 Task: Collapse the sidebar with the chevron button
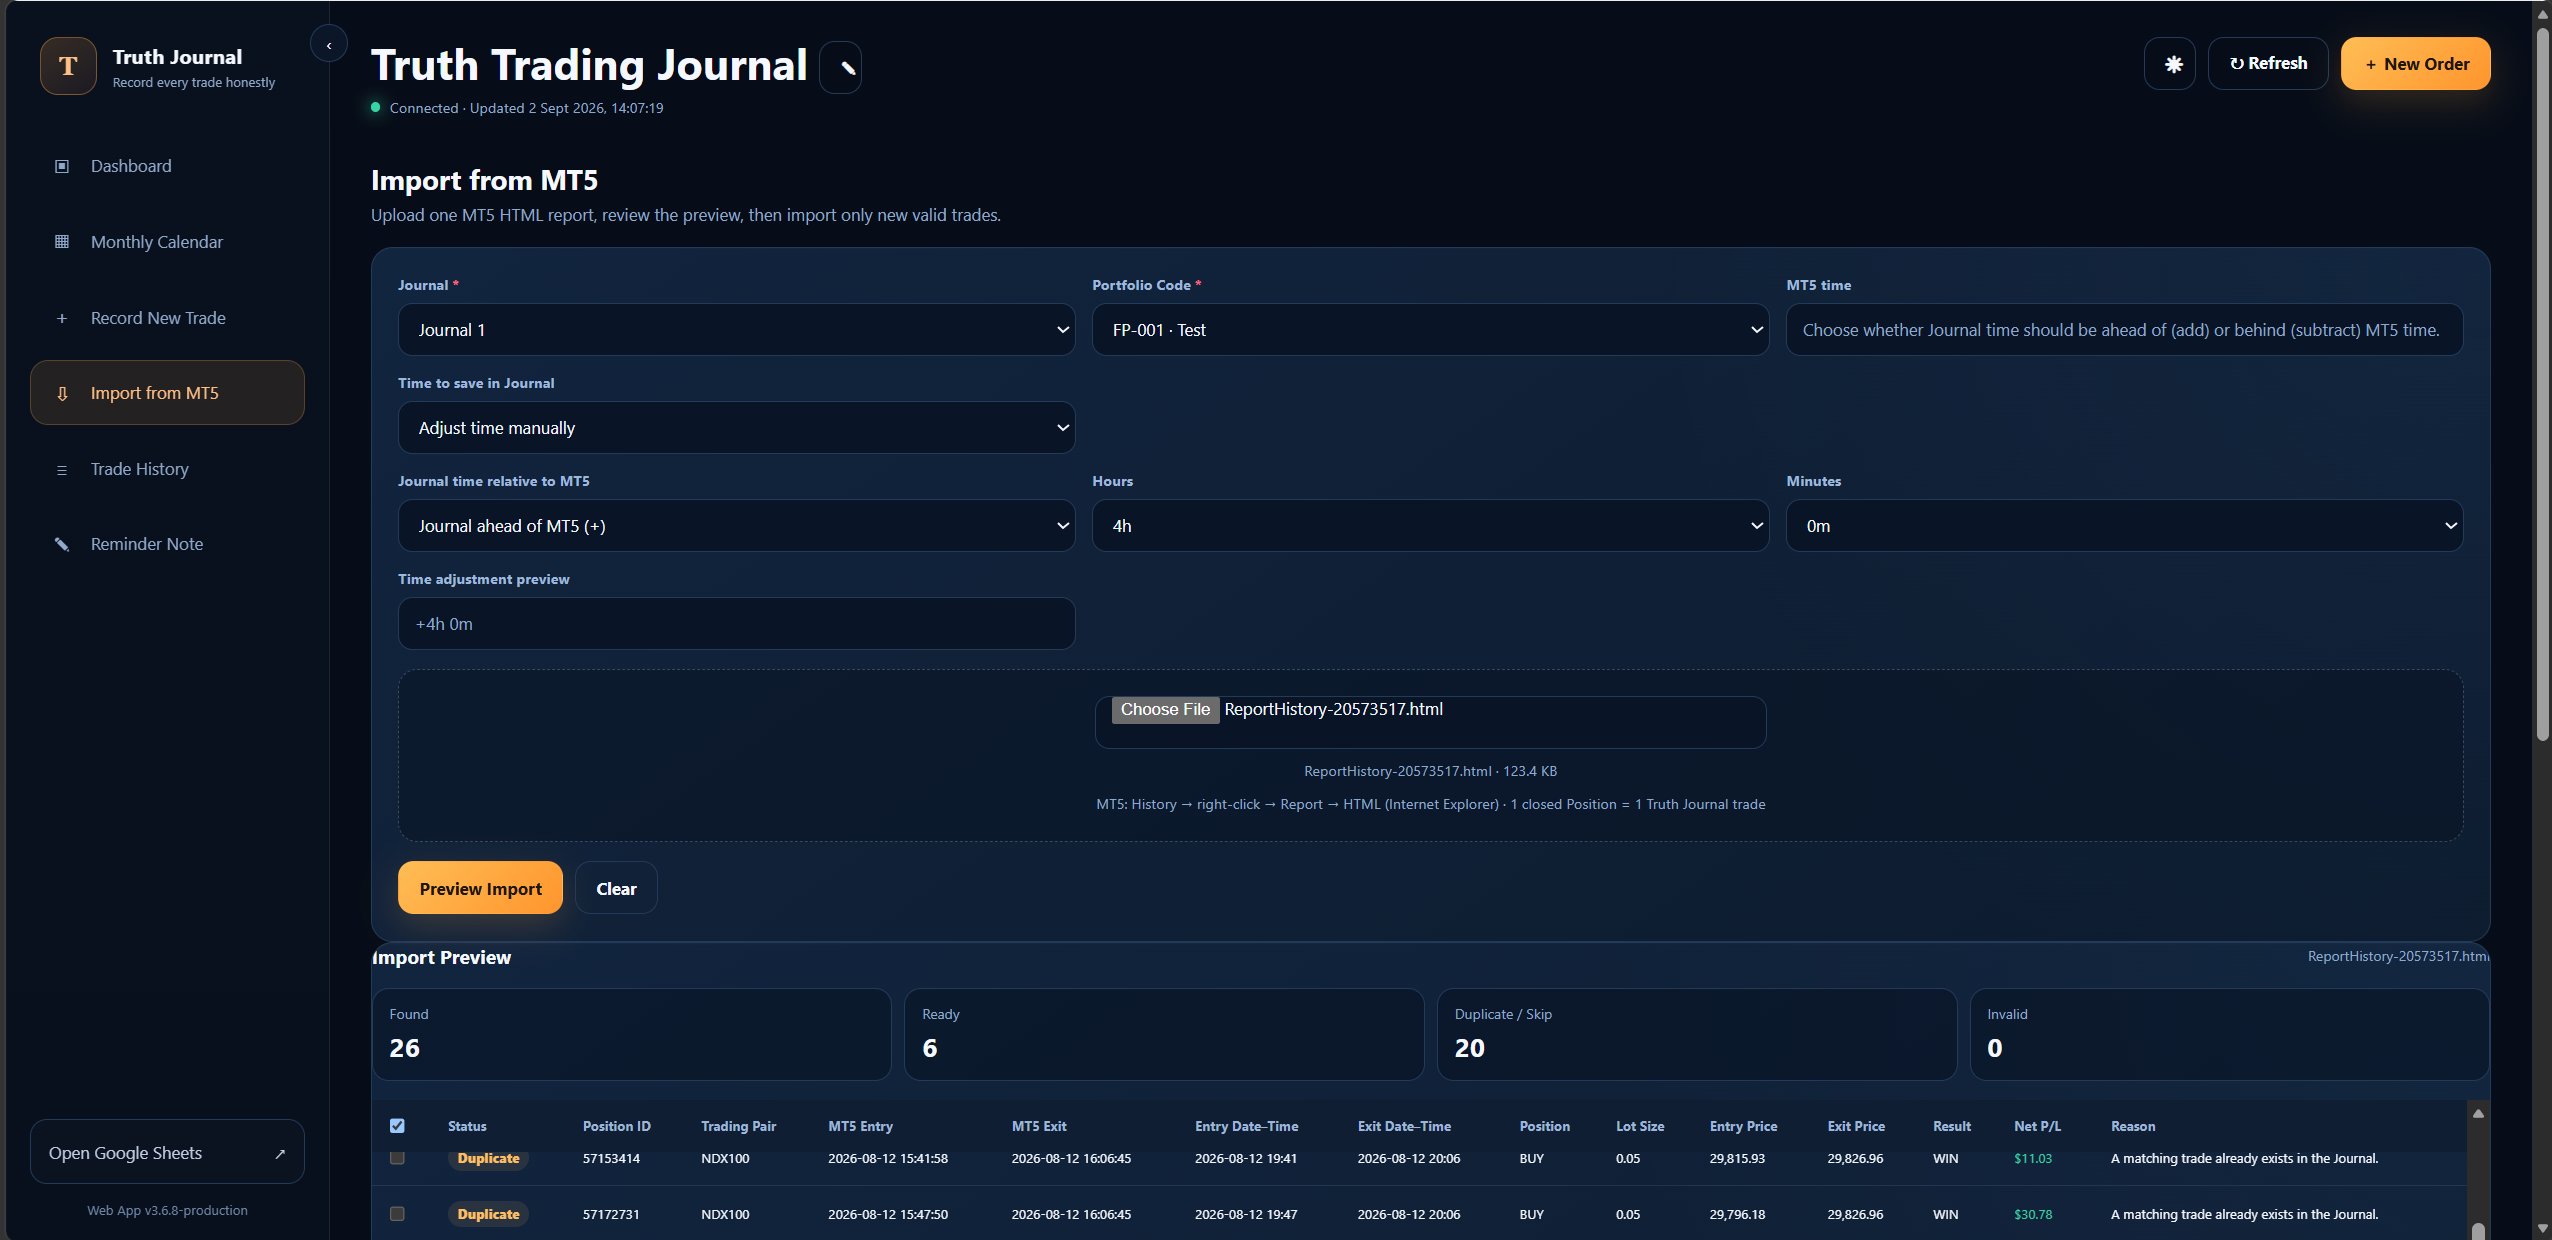[x=329, y=45]
